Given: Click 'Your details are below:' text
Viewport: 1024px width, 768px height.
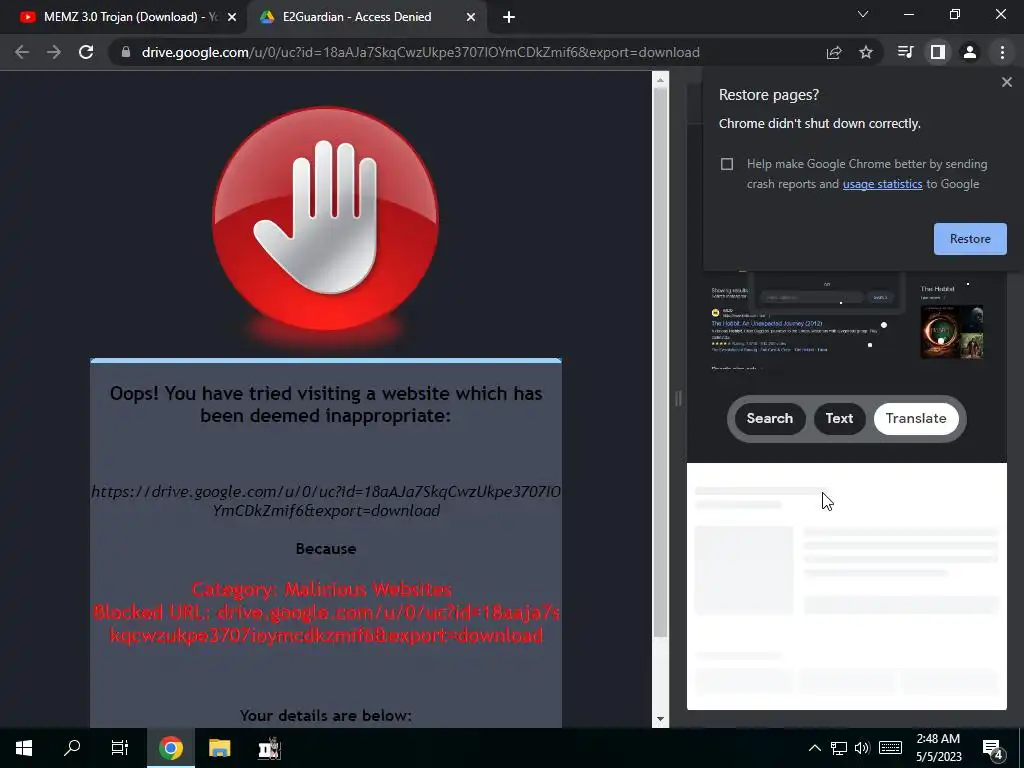Looking at the screenshot, I should [326, 716].
